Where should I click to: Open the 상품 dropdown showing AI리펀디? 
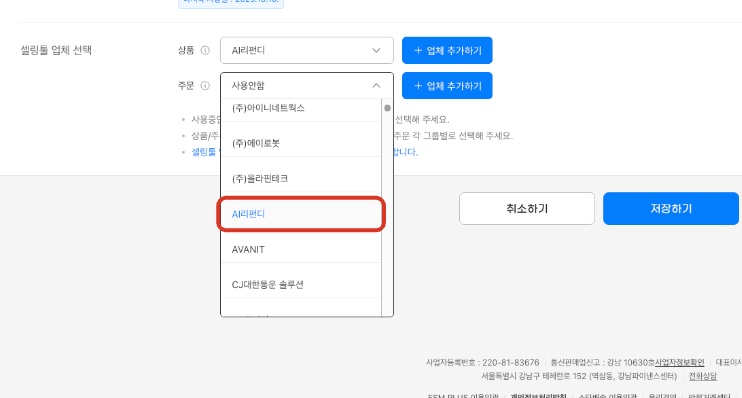click(307, 50)
